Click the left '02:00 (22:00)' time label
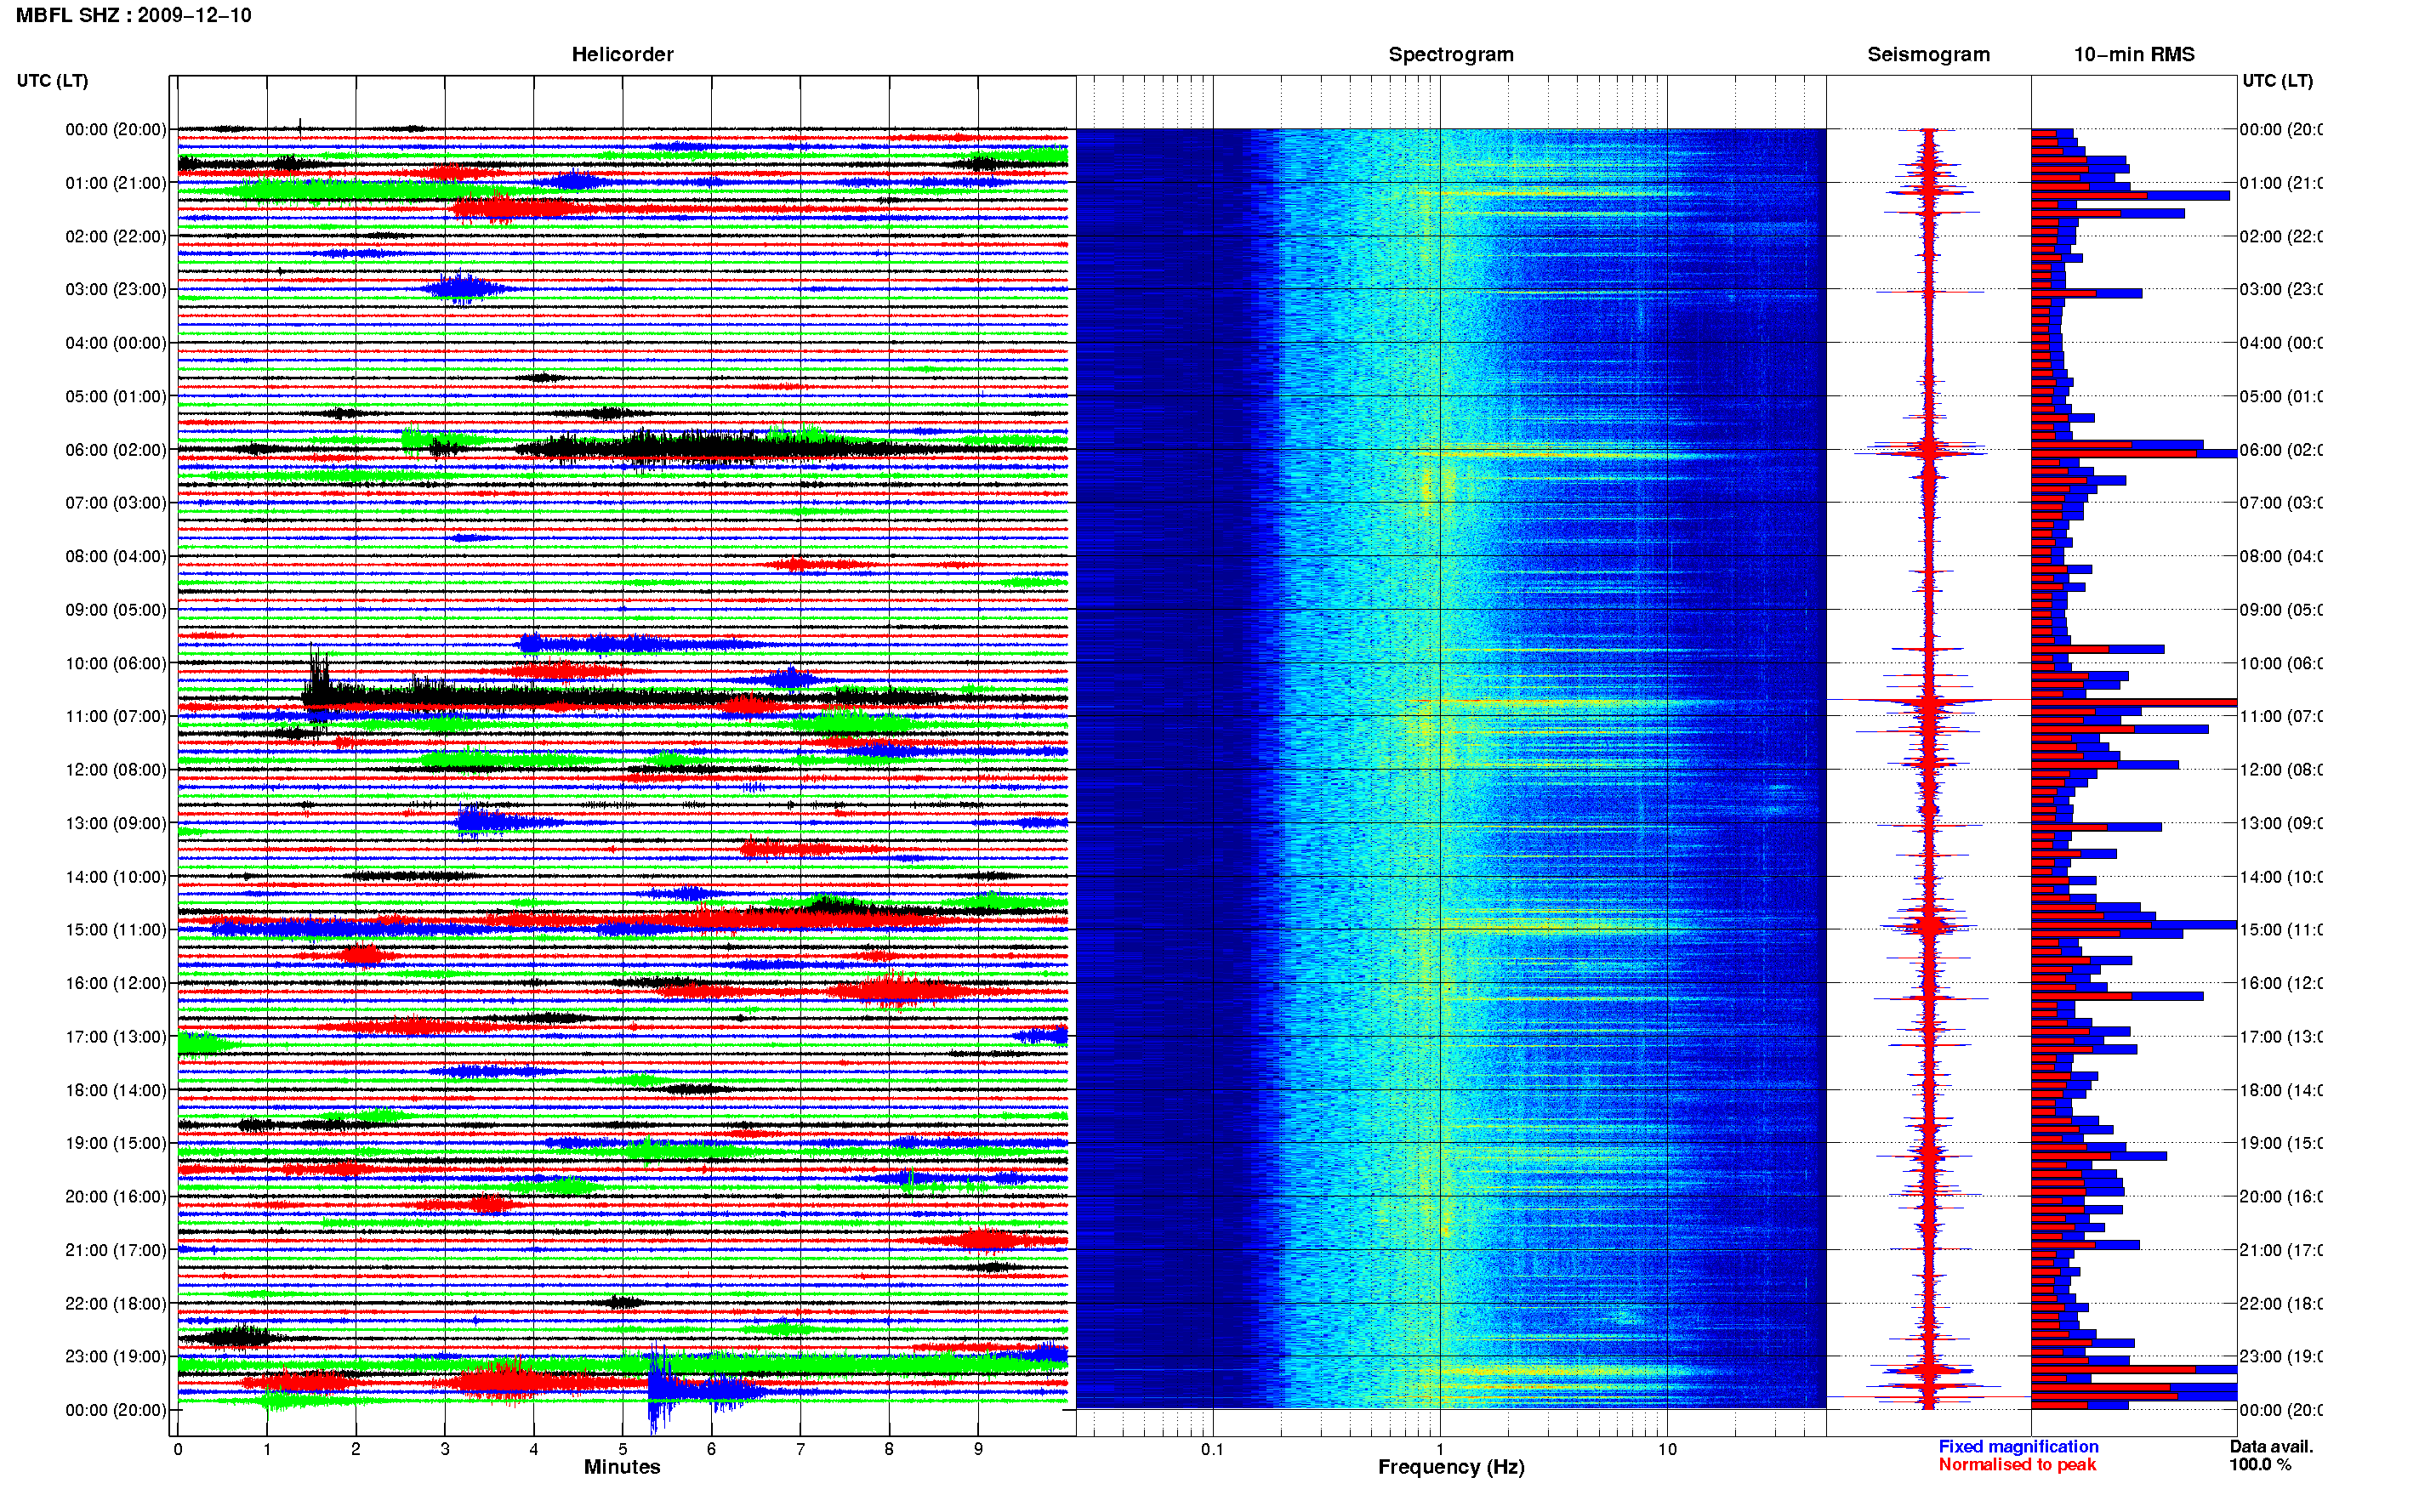 (116, 236)
